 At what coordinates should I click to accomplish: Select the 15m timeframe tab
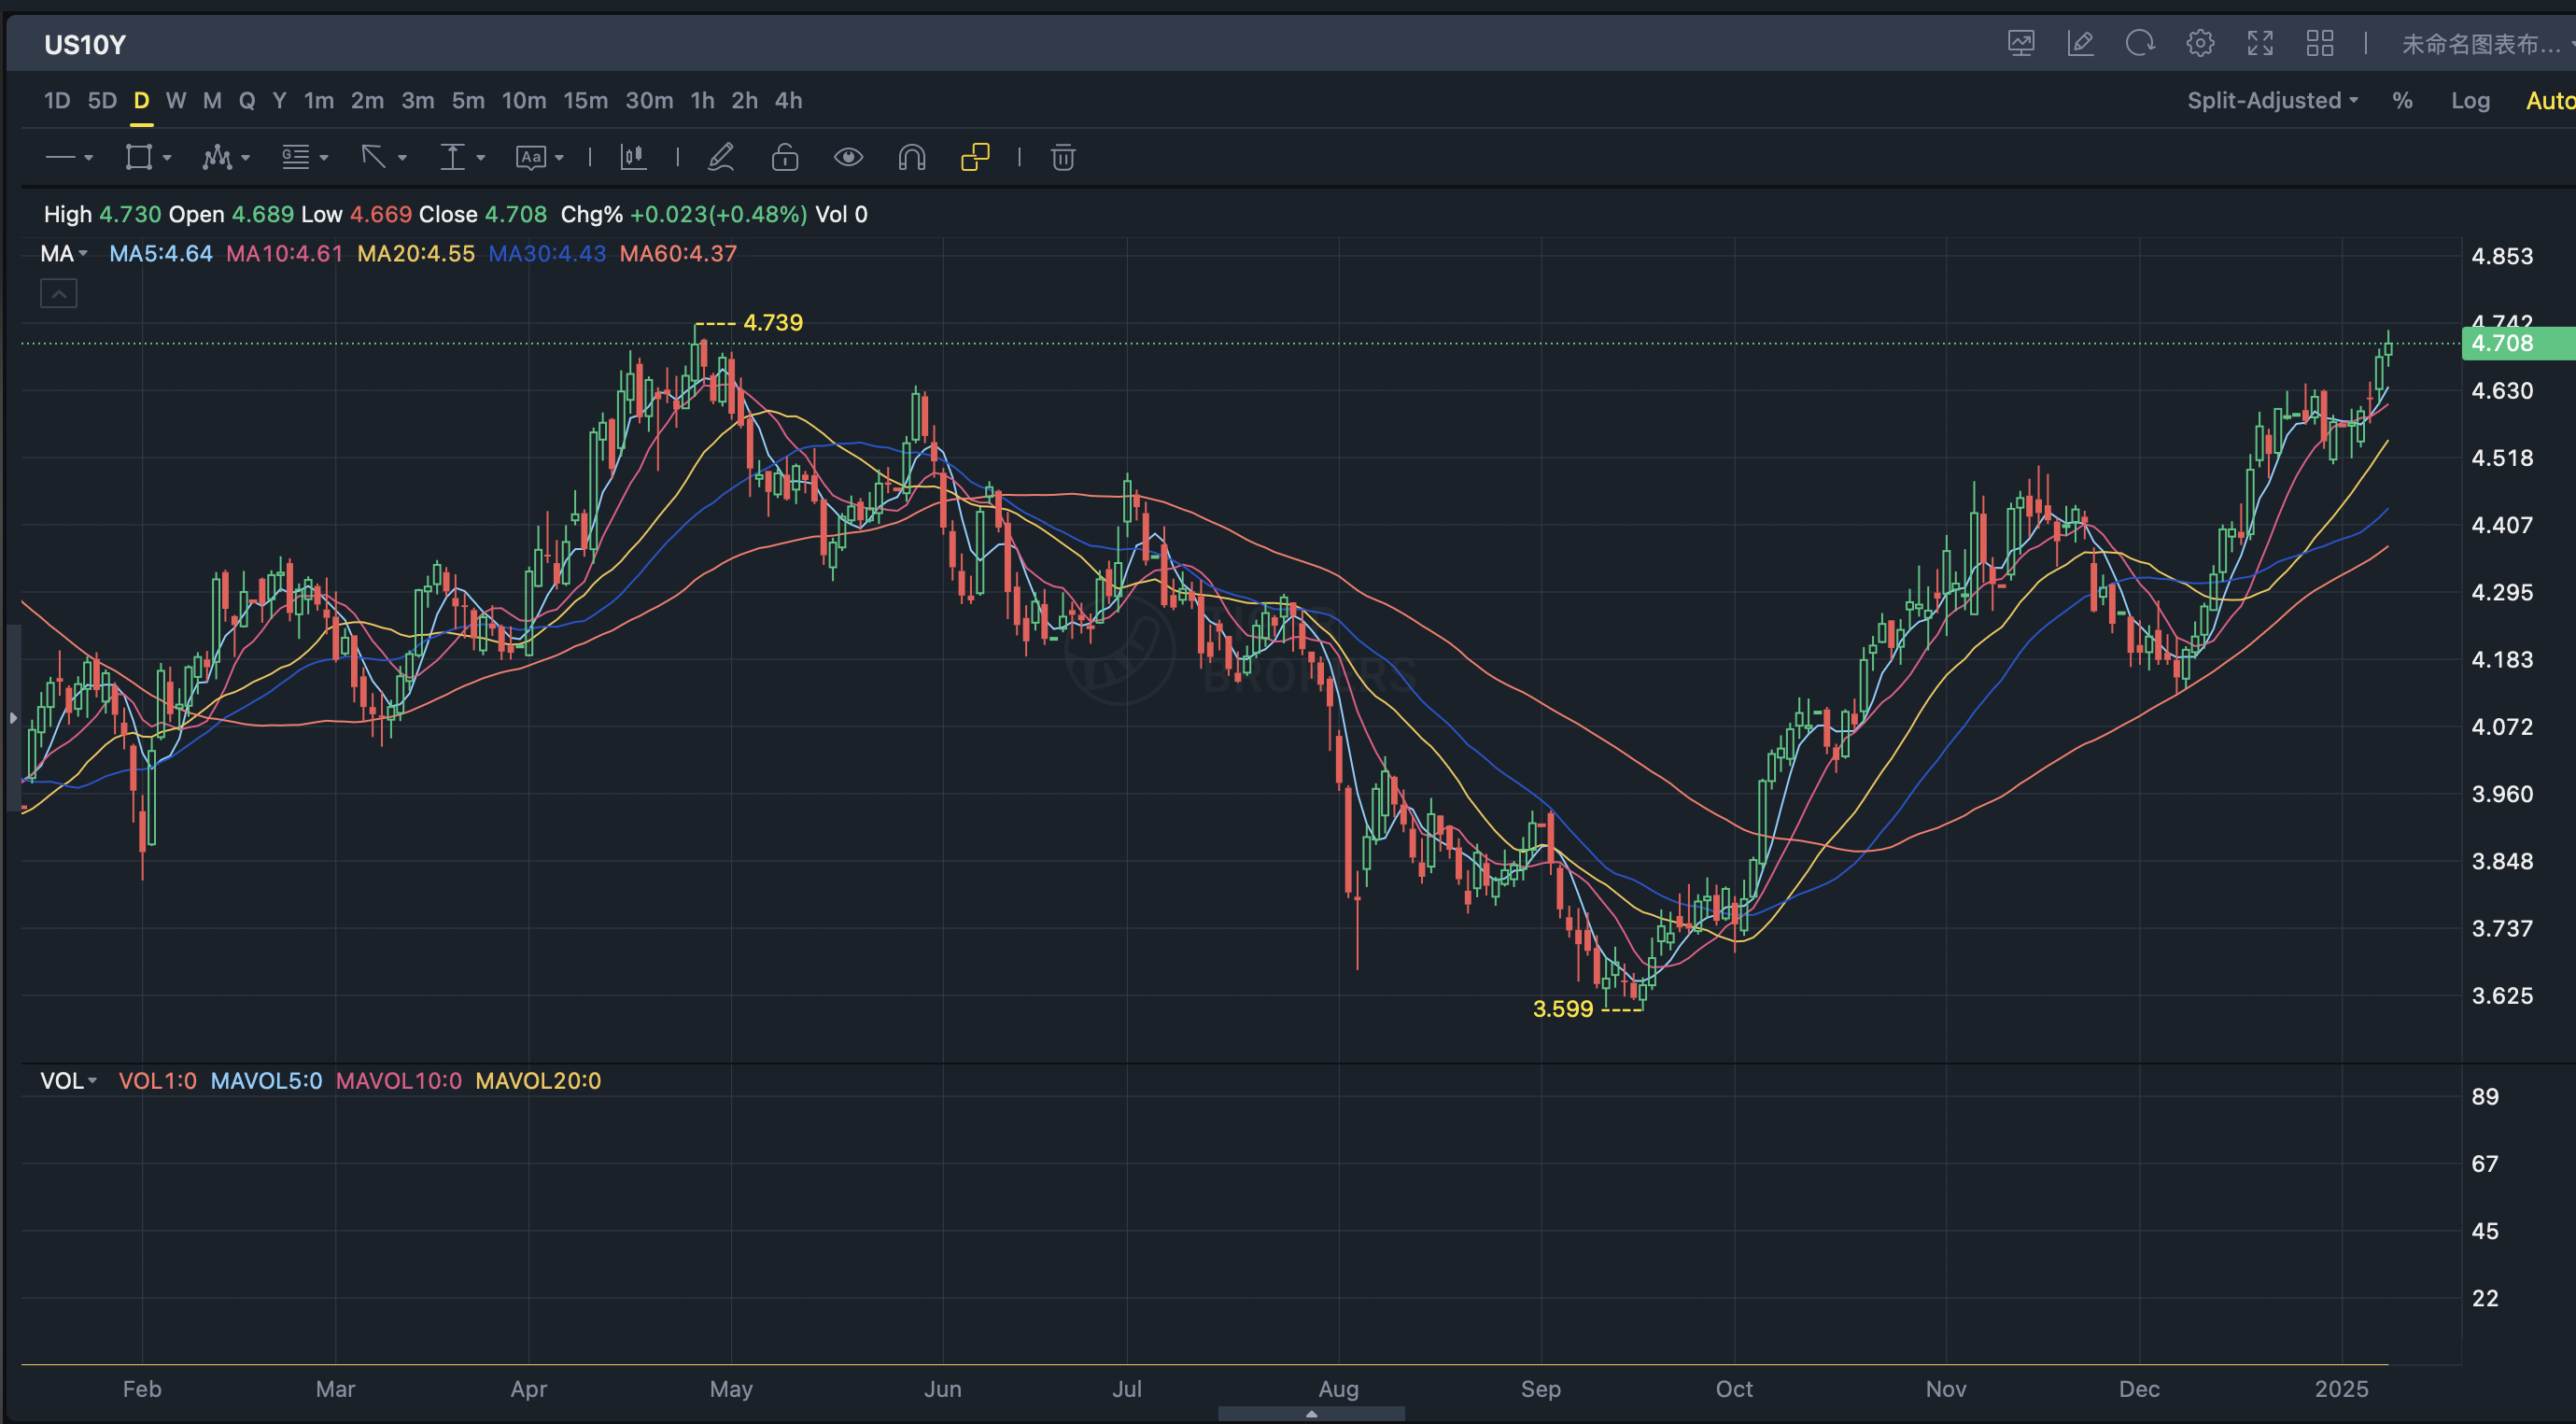(585, 101)
